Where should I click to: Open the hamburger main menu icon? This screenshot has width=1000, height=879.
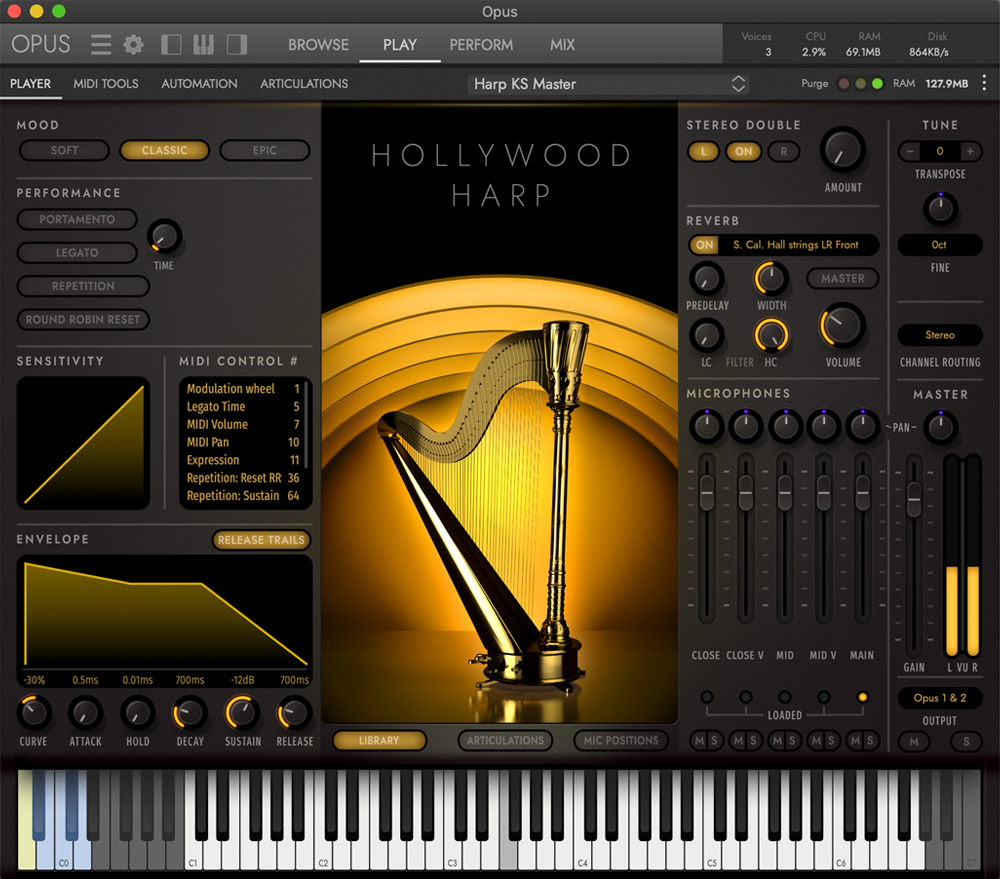point(101,45)
